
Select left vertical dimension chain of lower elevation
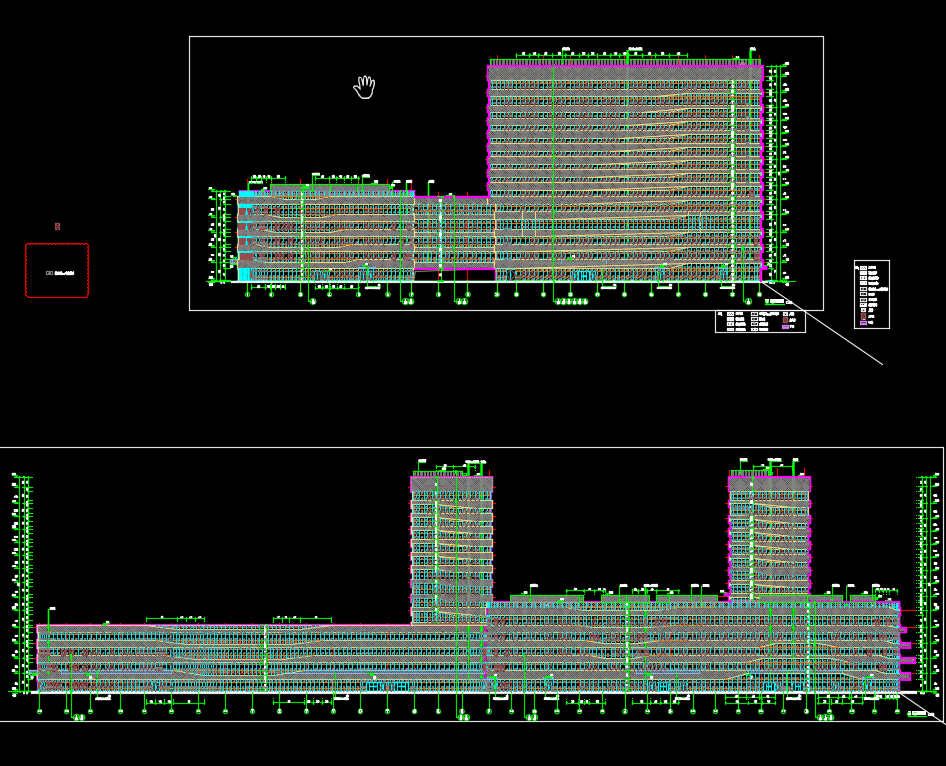pos(22,585)
